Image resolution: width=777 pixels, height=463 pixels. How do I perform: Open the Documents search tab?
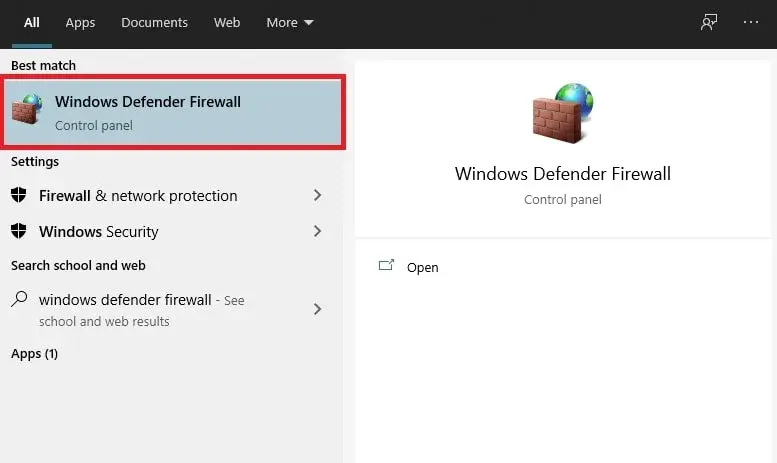[154, 23]
